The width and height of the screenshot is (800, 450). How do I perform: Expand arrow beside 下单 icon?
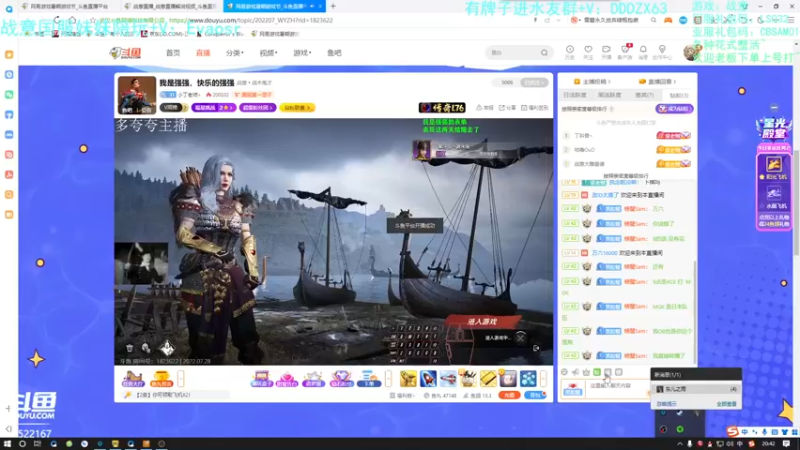[389, 379]
